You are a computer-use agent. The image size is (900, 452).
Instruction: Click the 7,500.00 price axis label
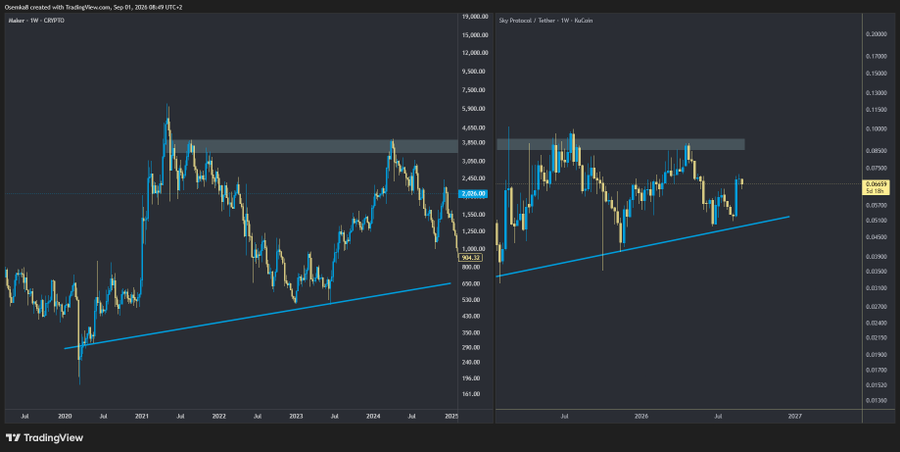tap(474, 90)
